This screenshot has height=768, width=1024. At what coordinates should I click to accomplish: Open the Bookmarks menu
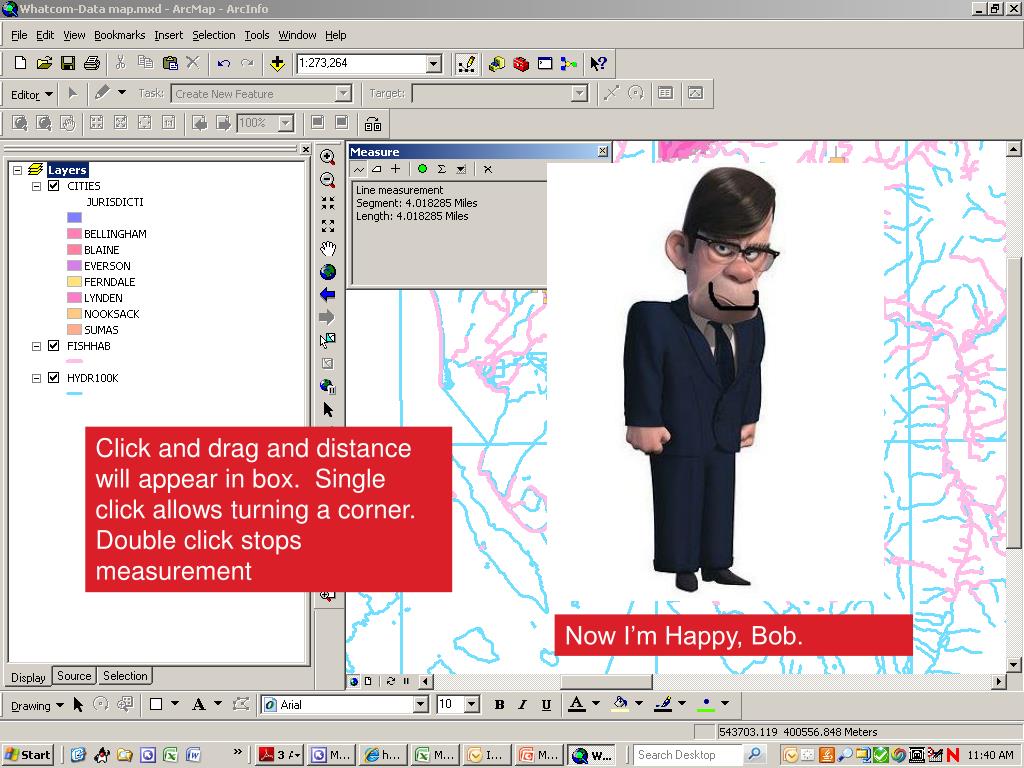click(x=119, y=35)
